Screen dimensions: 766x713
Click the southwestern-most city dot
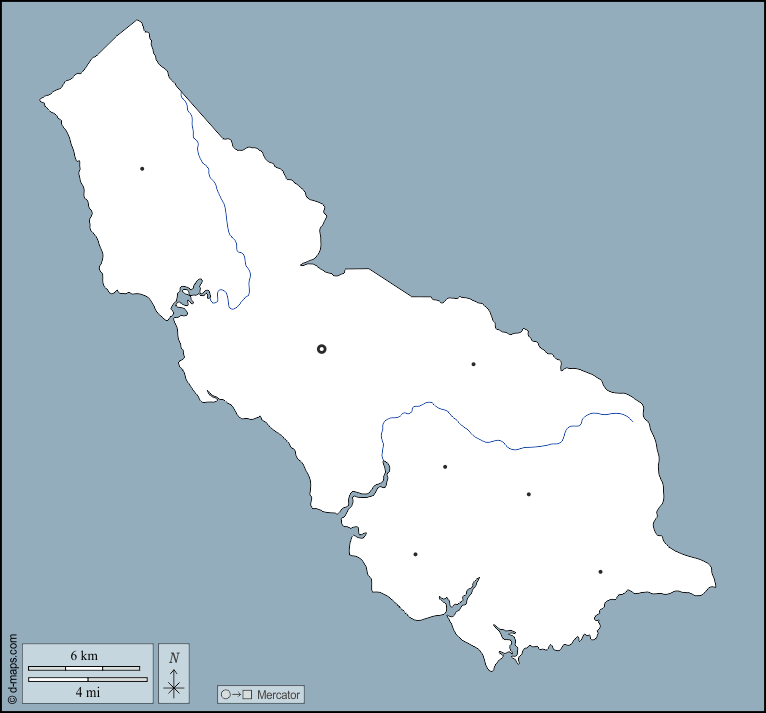pyautogui.click(x=415, y=554)
